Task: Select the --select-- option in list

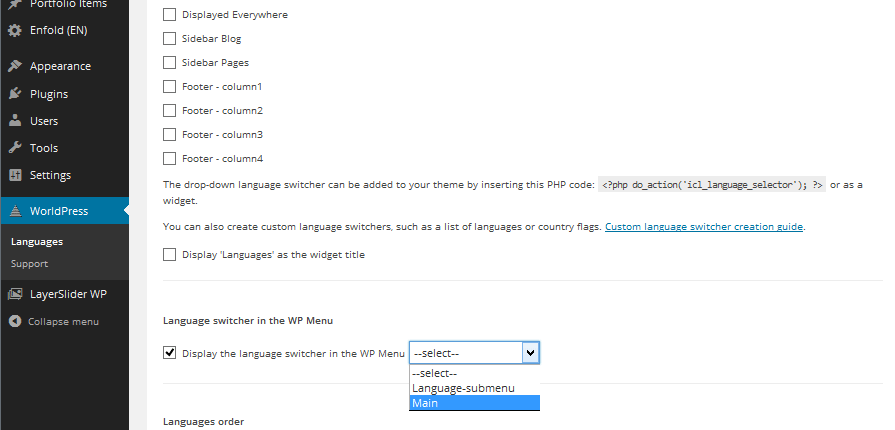Action: click(474, 373)
